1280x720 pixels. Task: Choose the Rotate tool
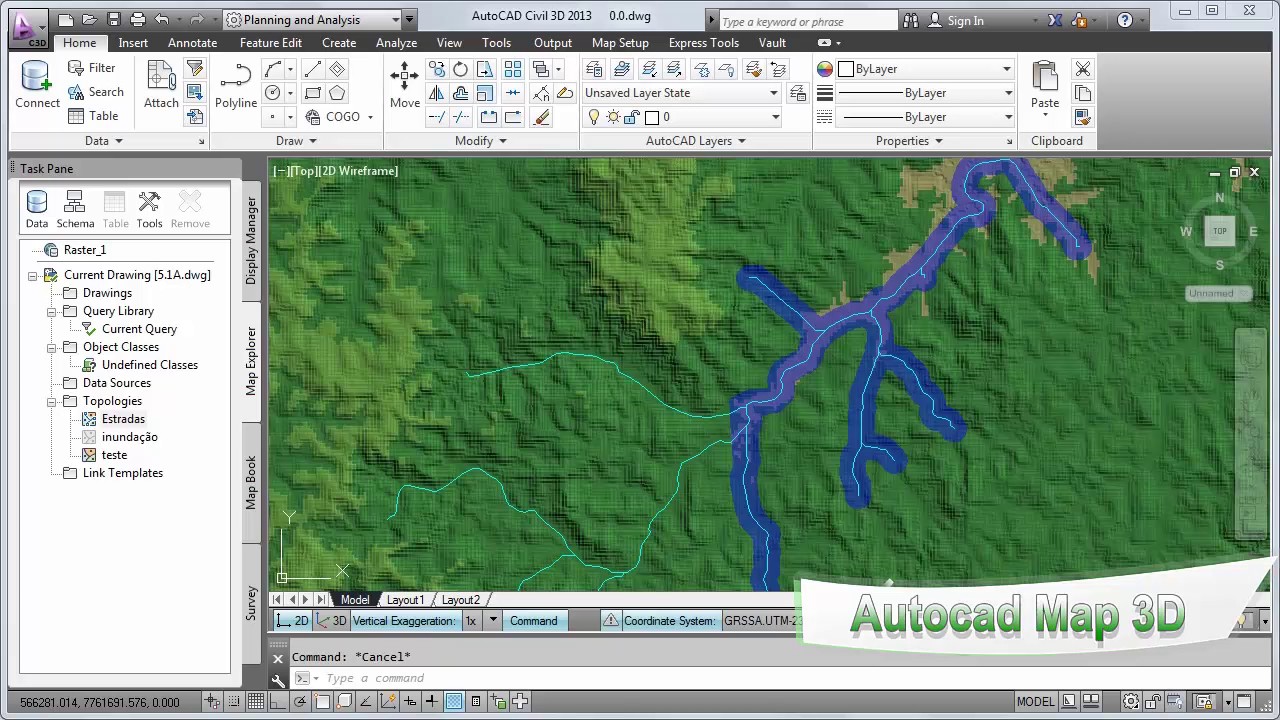tap(460, 69)
